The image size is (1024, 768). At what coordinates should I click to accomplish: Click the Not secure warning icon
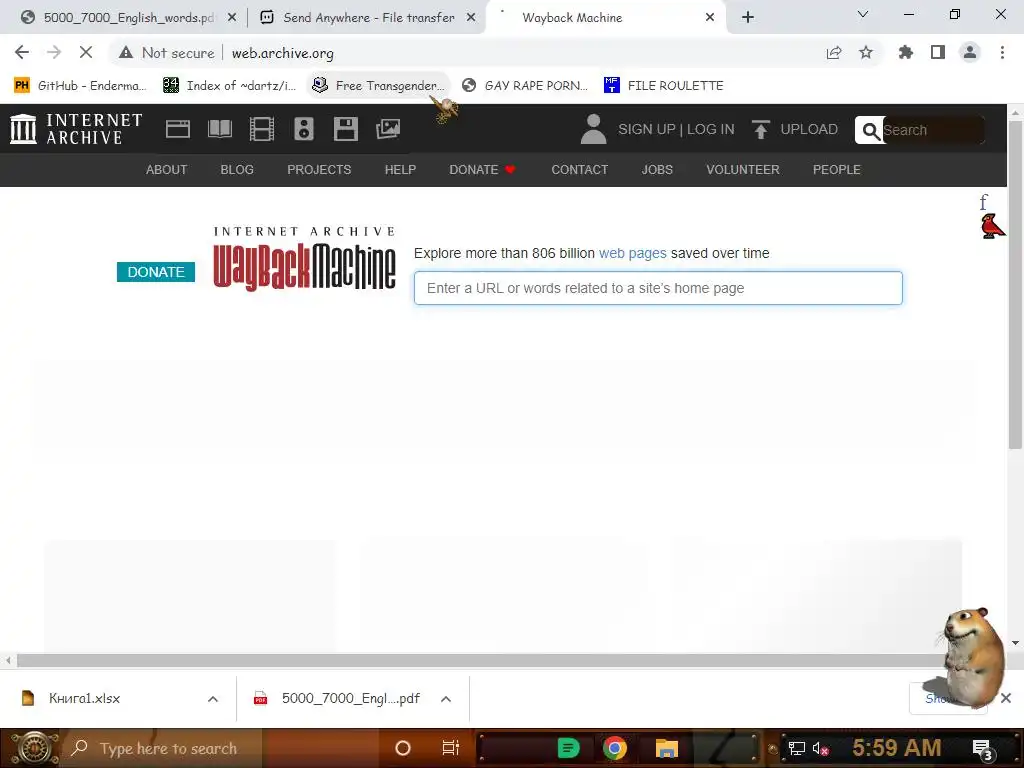(126, 53)
